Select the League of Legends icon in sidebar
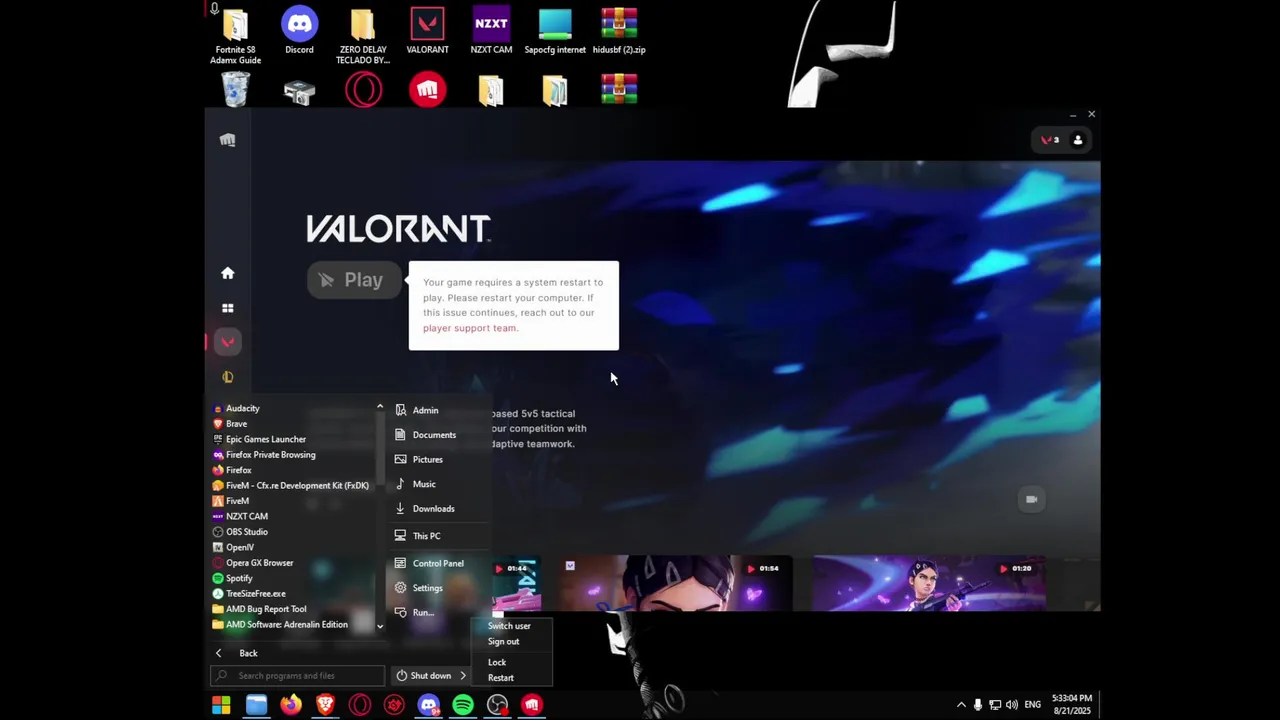Screen dimensions: 1280x720 tap(227, 377)
